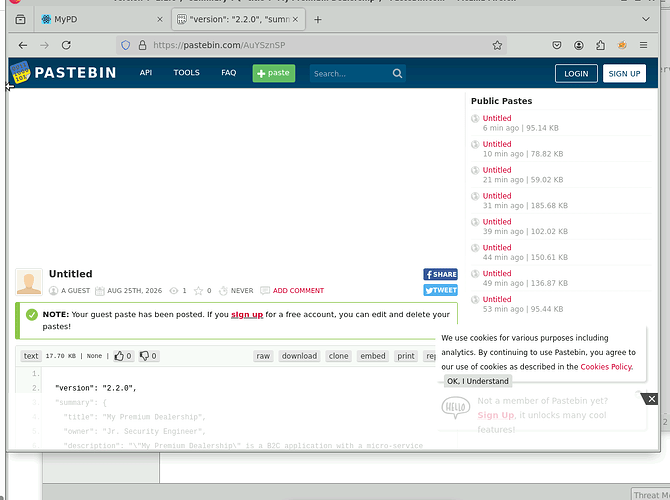Close the Not a member popup

coord(651,399)
